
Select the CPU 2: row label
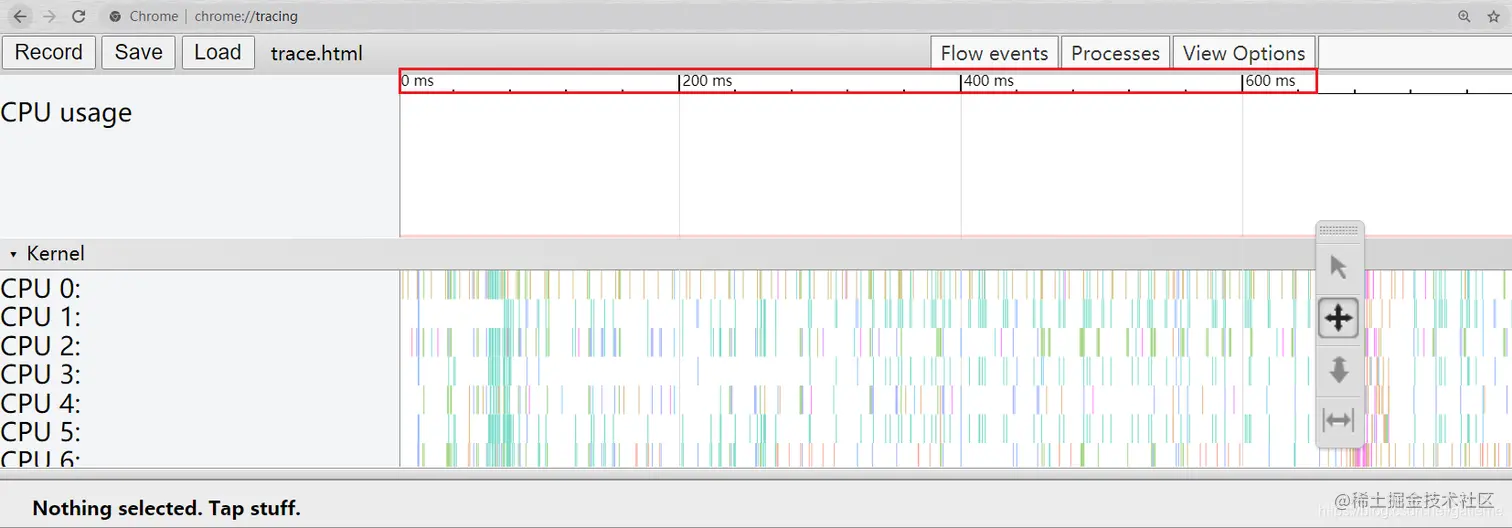tap(41, 346)
